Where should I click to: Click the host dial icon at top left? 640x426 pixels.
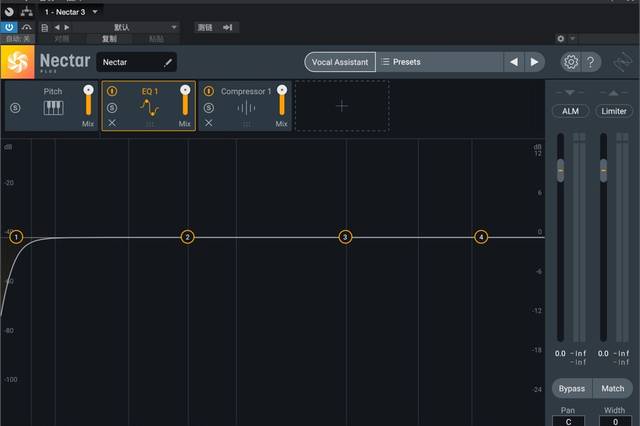(x=9, y=12)
